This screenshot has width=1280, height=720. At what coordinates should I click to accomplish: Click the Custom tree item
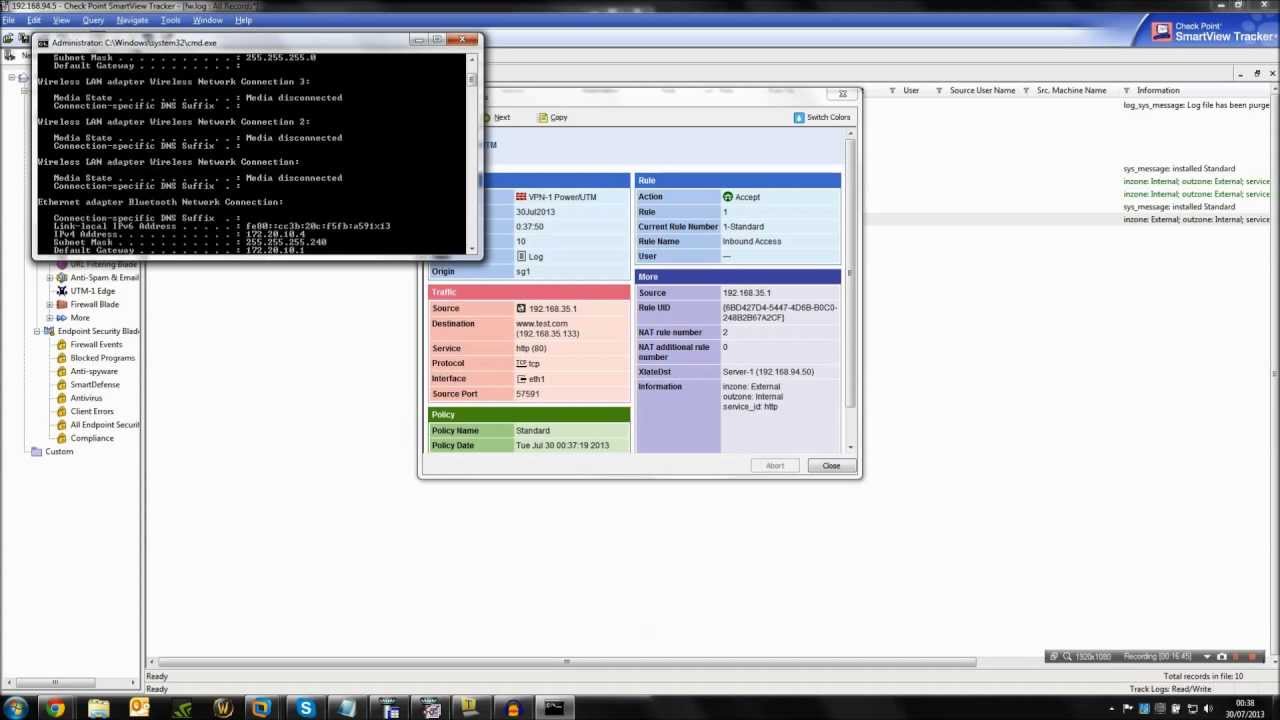coord(59,451)
